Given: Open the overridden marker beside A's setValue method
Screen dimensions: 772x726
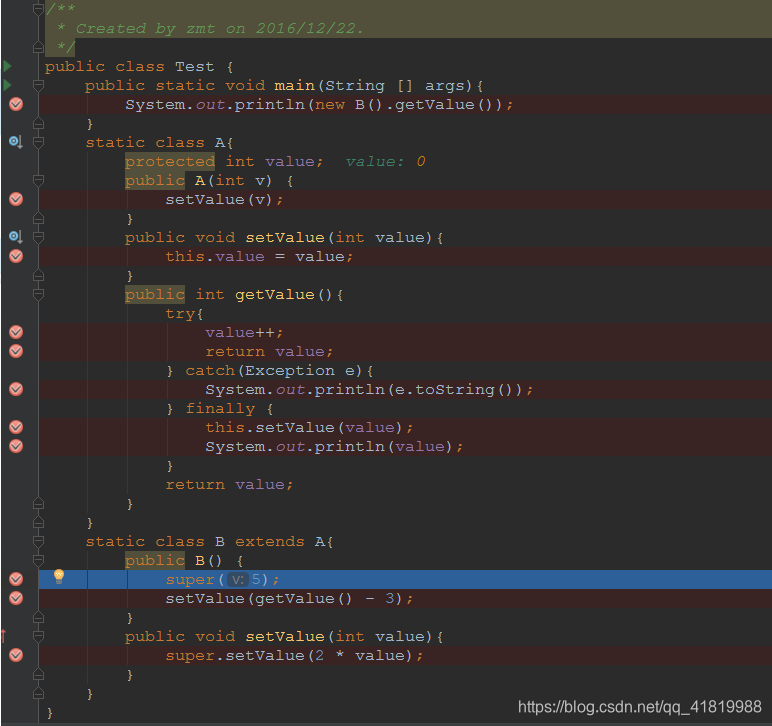Looking at the screenshot, I should tap(15, 237).
